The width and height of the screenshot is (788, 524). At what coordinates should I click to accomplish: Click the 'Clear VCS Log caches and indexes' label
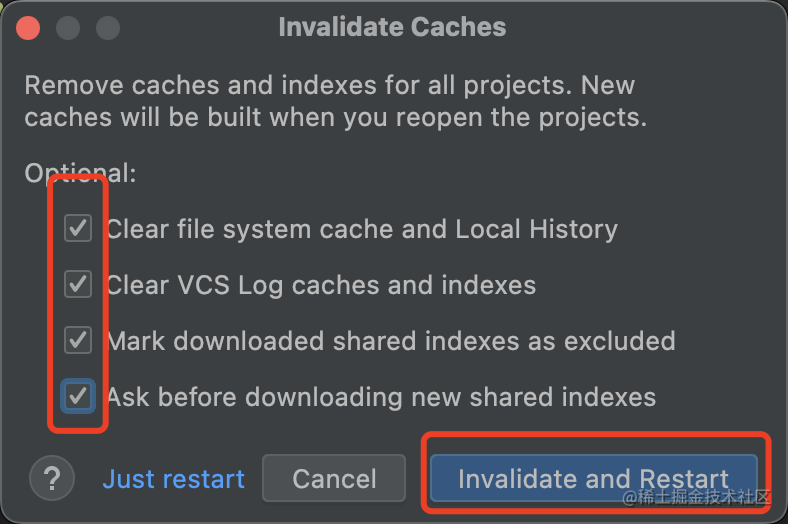321,285
